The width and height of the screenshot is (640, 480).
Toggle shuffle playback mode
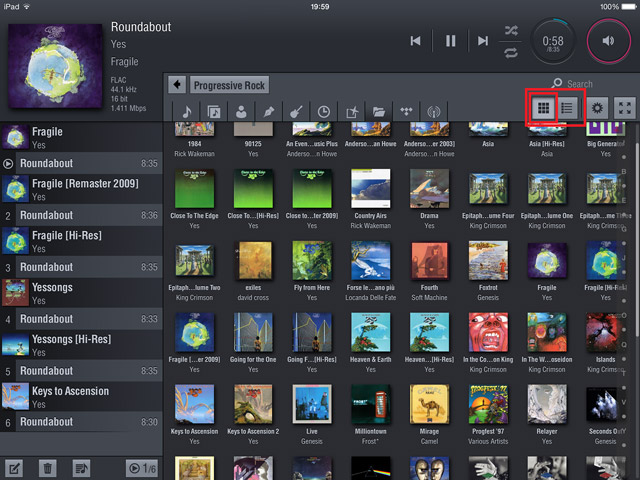[x=511, y=30]
